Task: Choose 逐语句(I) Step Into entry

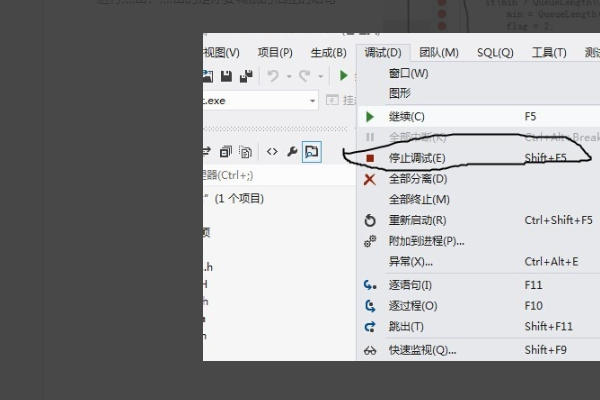Action: 410,285
